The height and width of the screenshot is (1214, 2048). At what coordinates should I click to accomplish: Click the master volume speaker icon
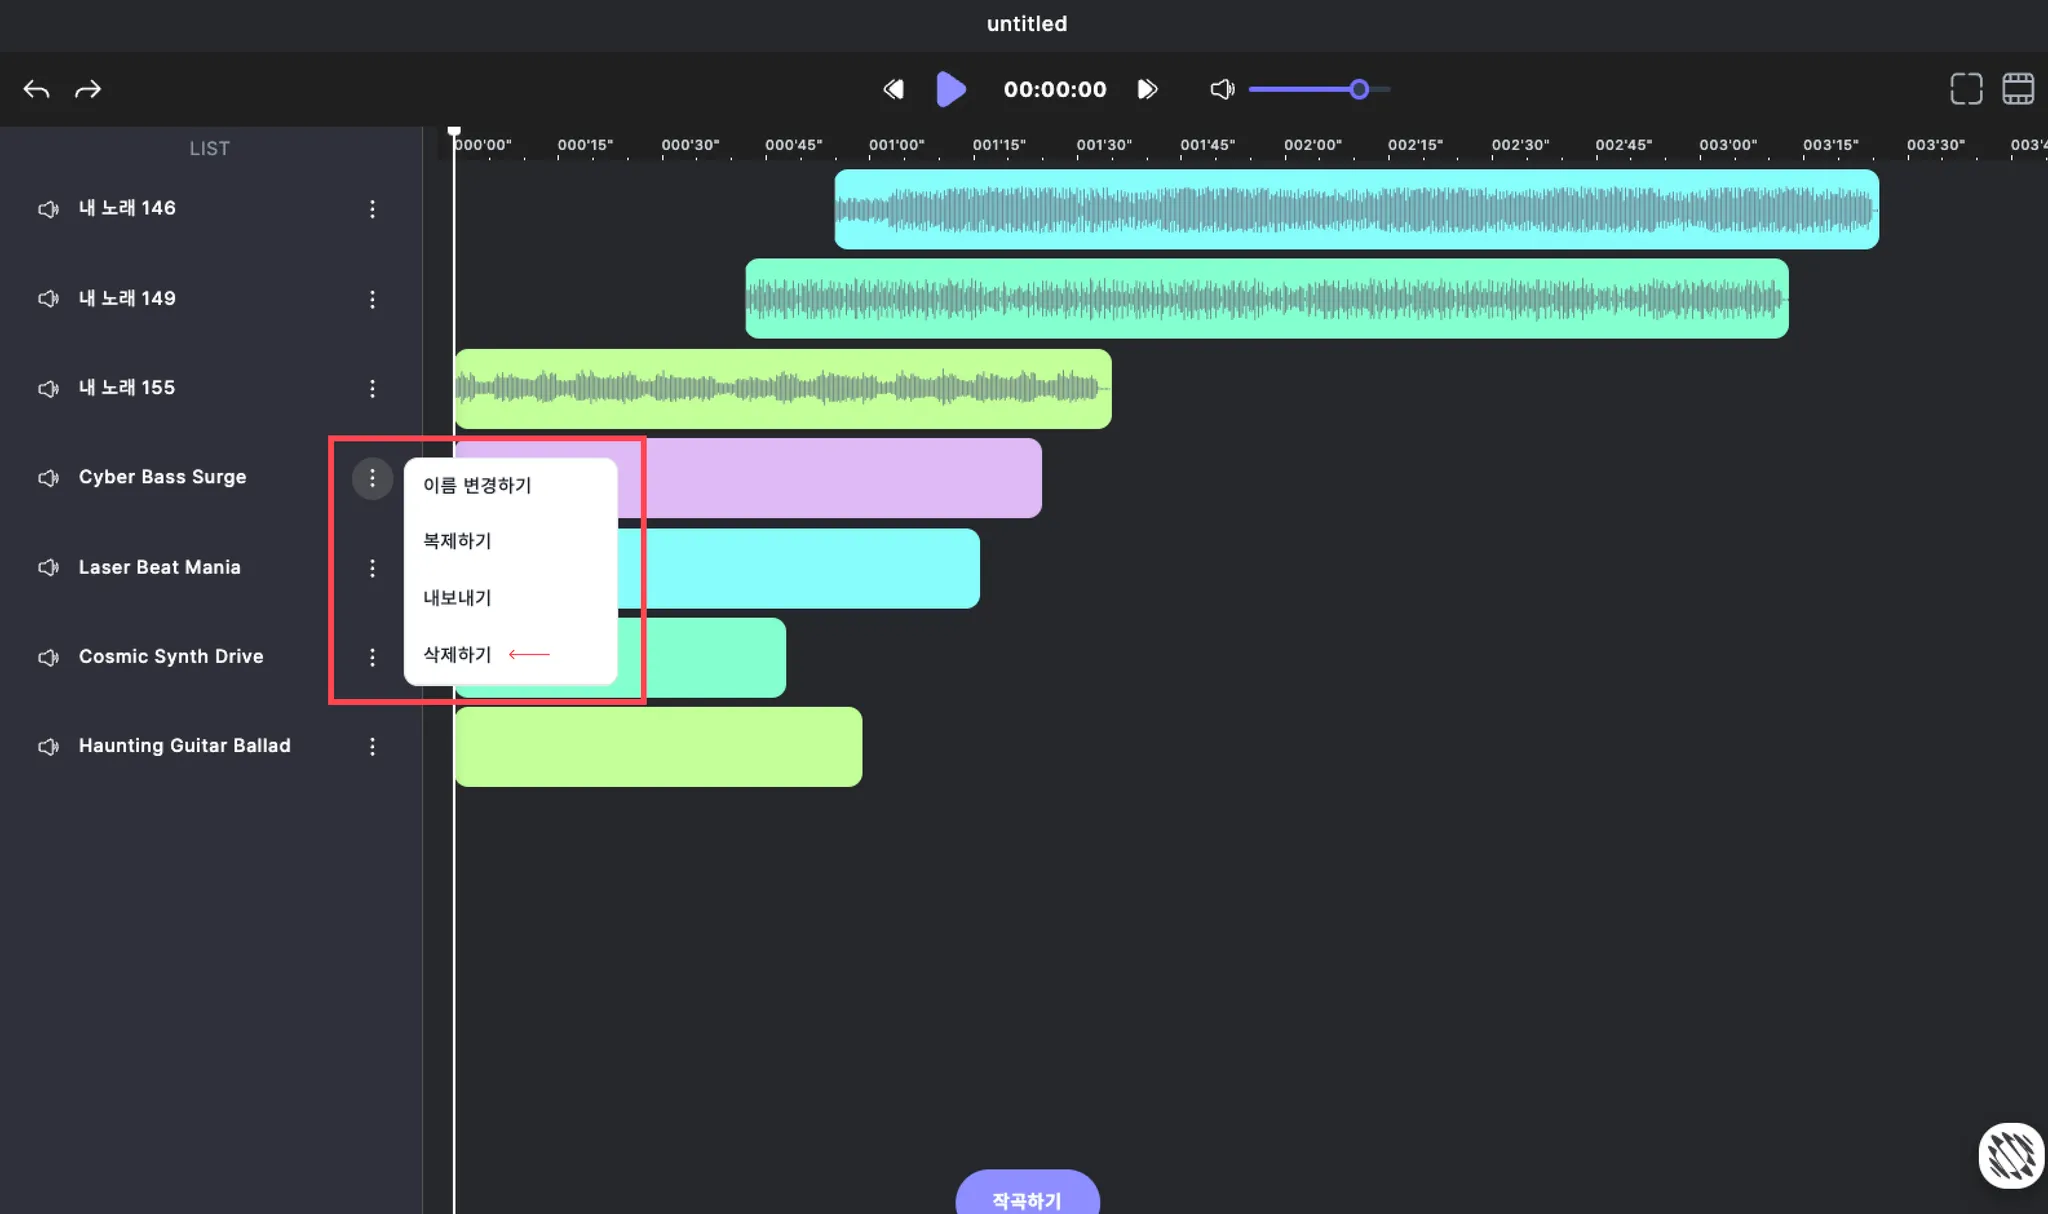tap(1222, 90)
